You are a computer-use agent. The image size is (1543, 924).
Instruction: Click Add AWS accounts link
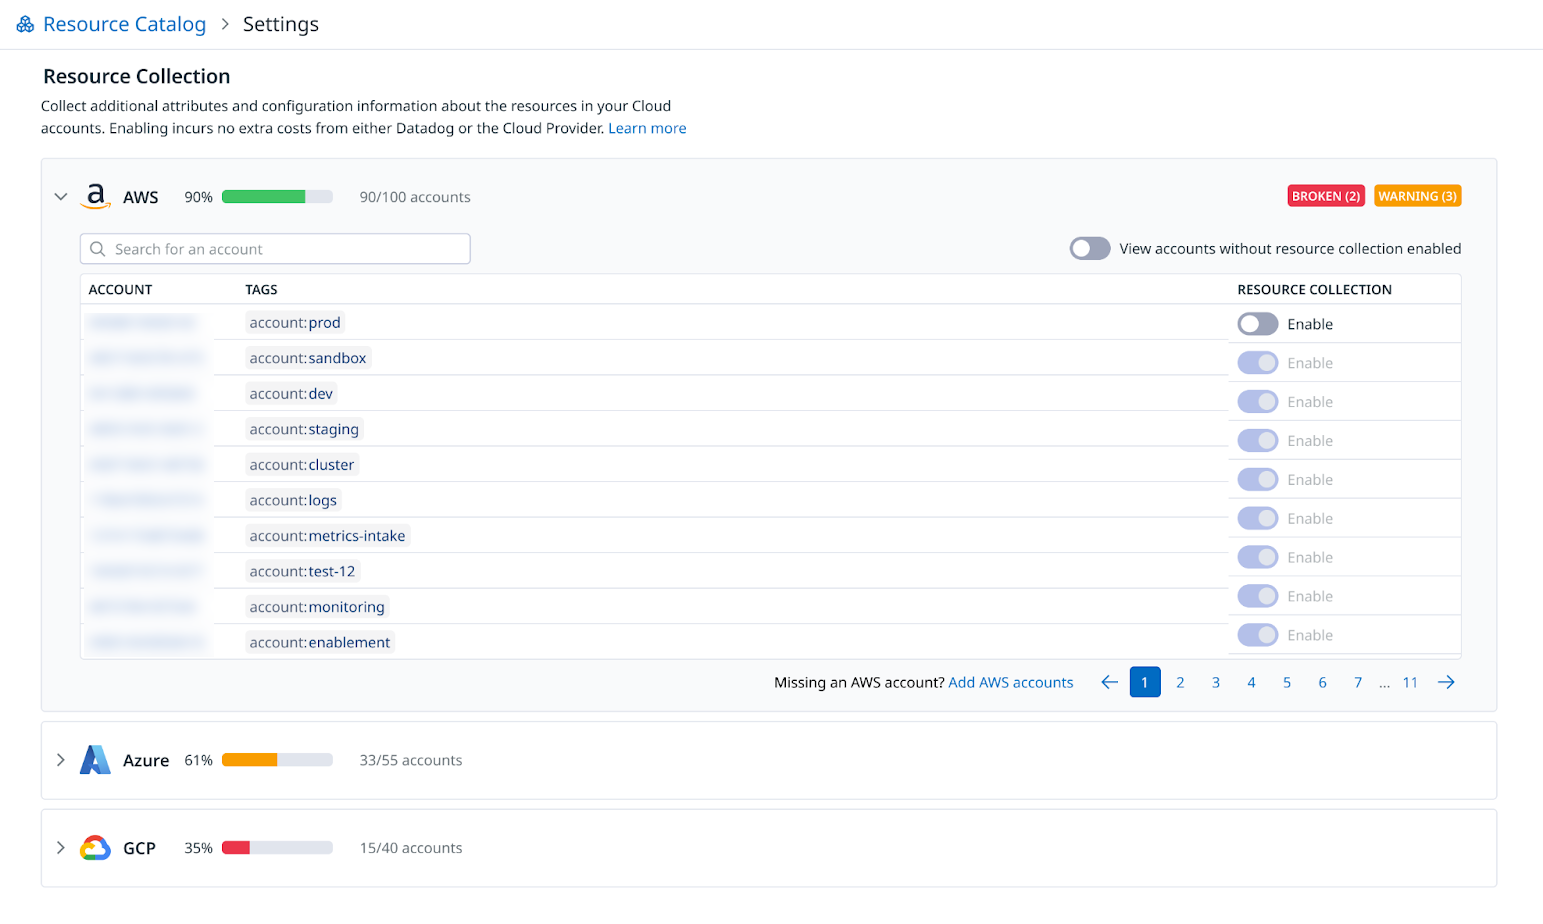click(x=1010, y=682)
